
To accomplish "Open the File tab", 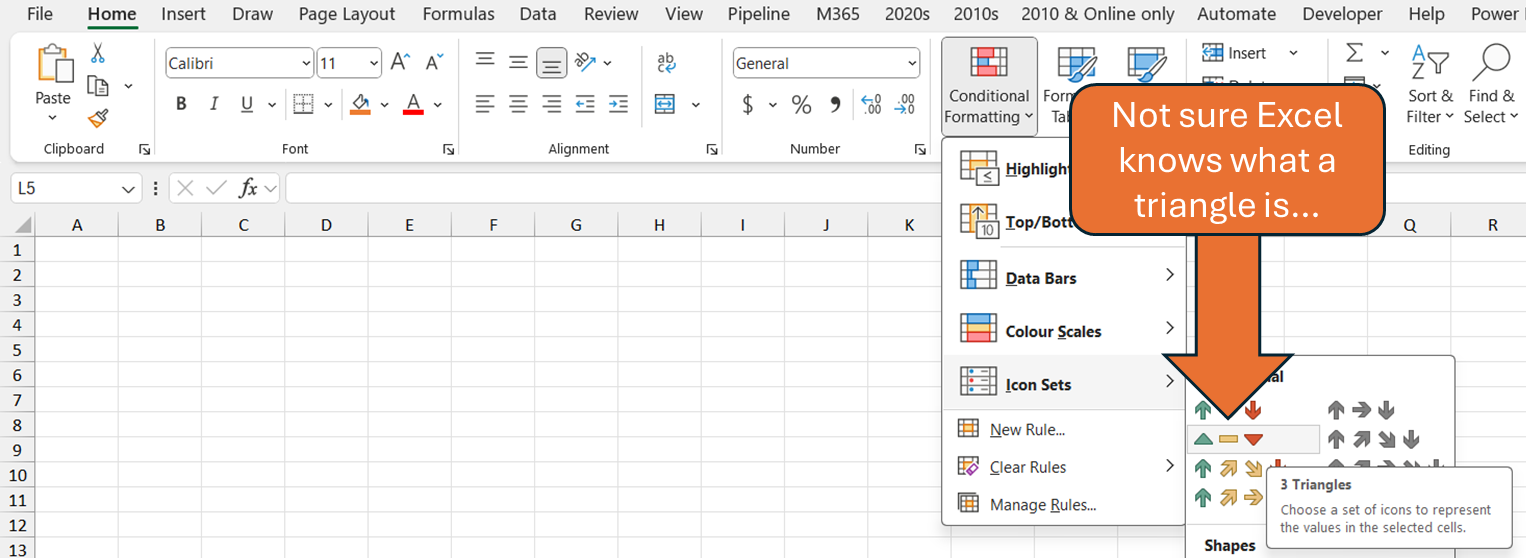I will tap(40, 14).
